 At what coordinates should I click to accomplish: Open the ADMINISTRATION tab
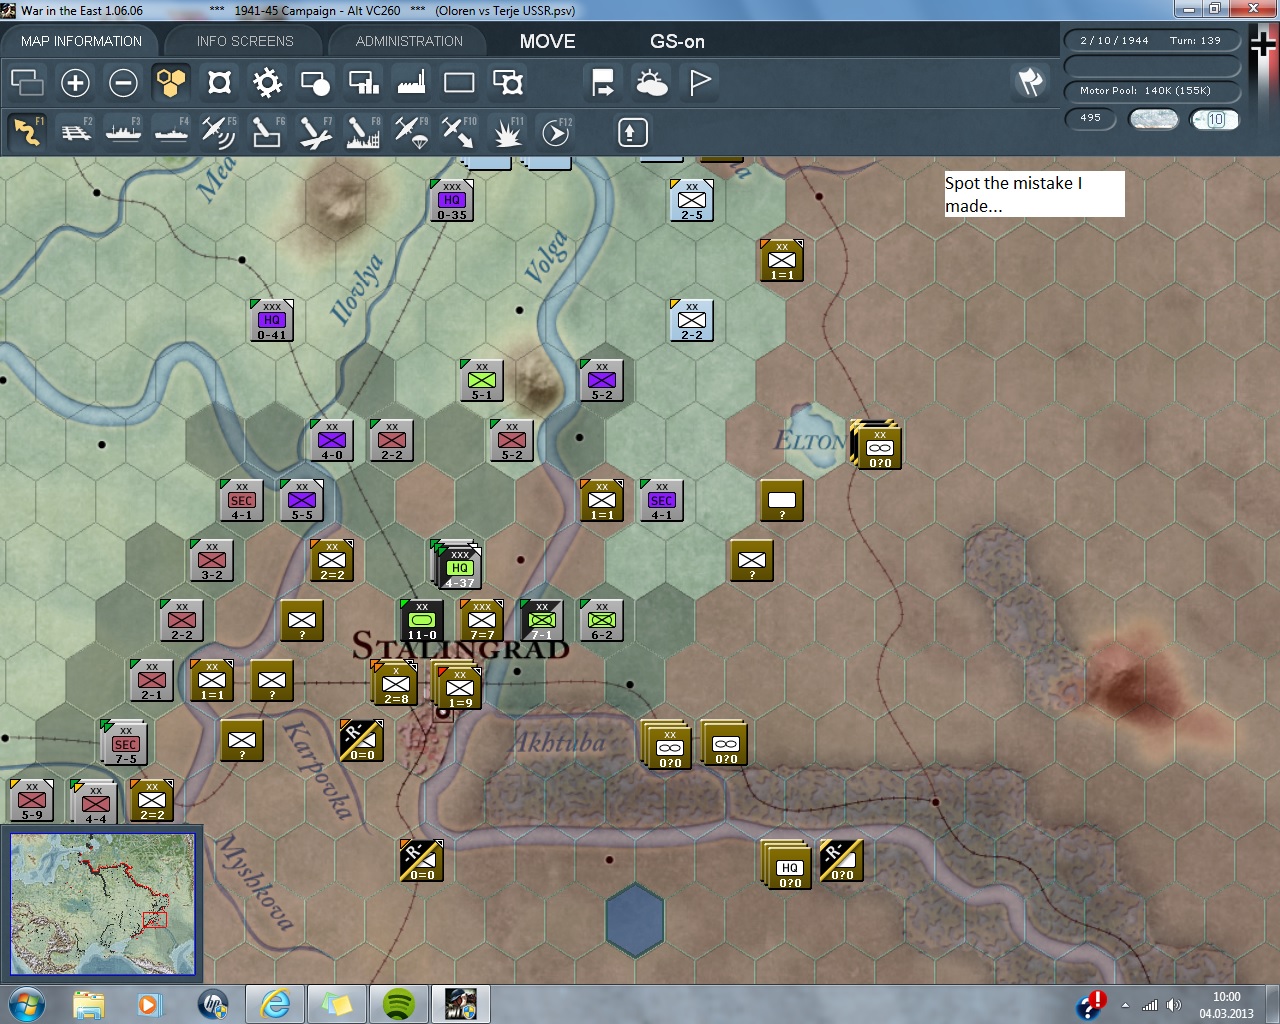(x=409, y=41)
